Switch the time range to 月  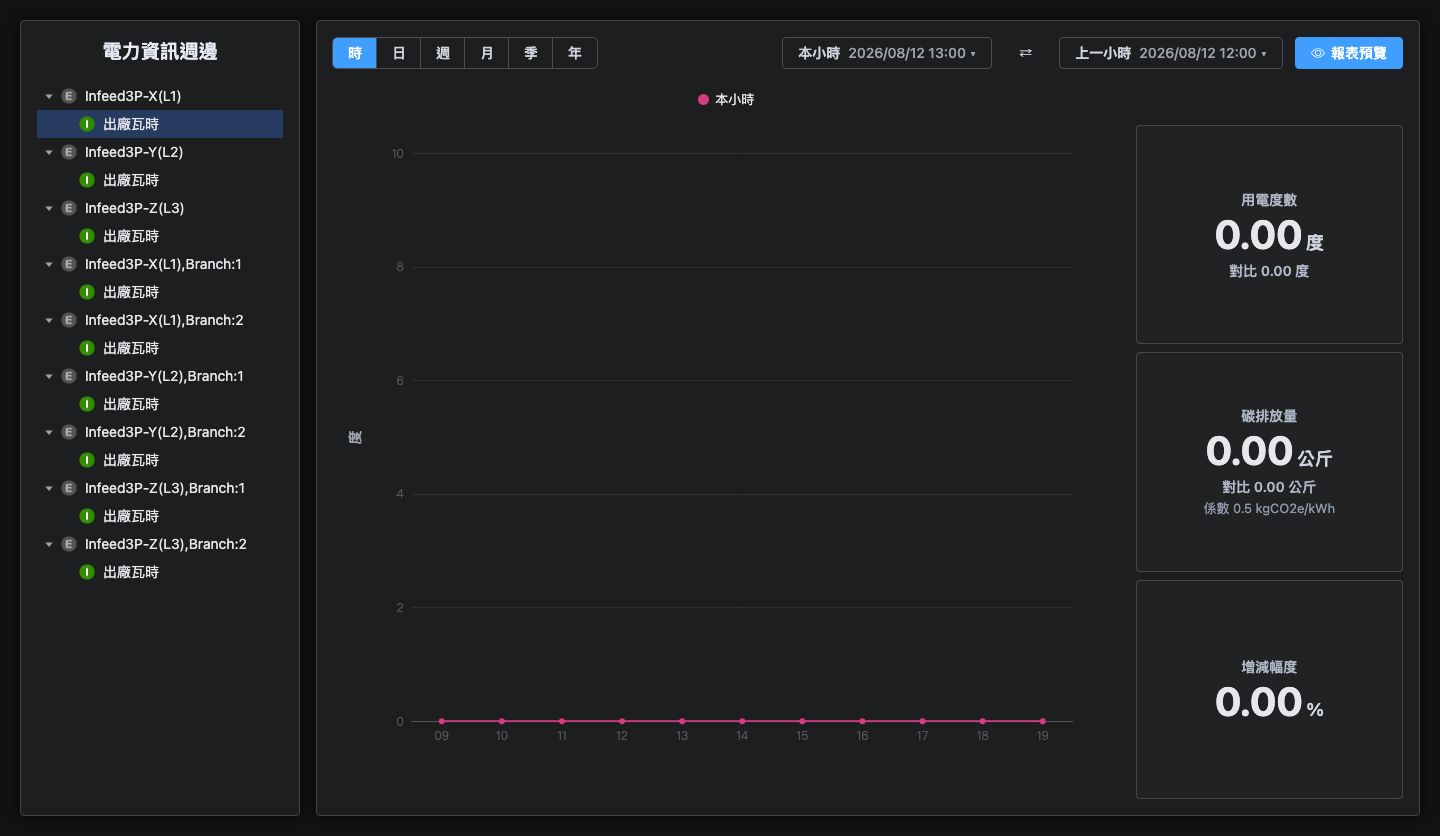click(487, 53)
